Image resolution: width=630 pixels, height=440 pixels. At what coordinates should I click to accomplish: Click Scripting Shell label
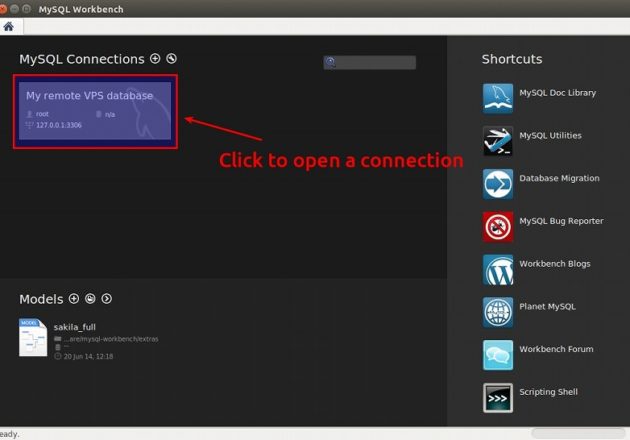[548, 392]
